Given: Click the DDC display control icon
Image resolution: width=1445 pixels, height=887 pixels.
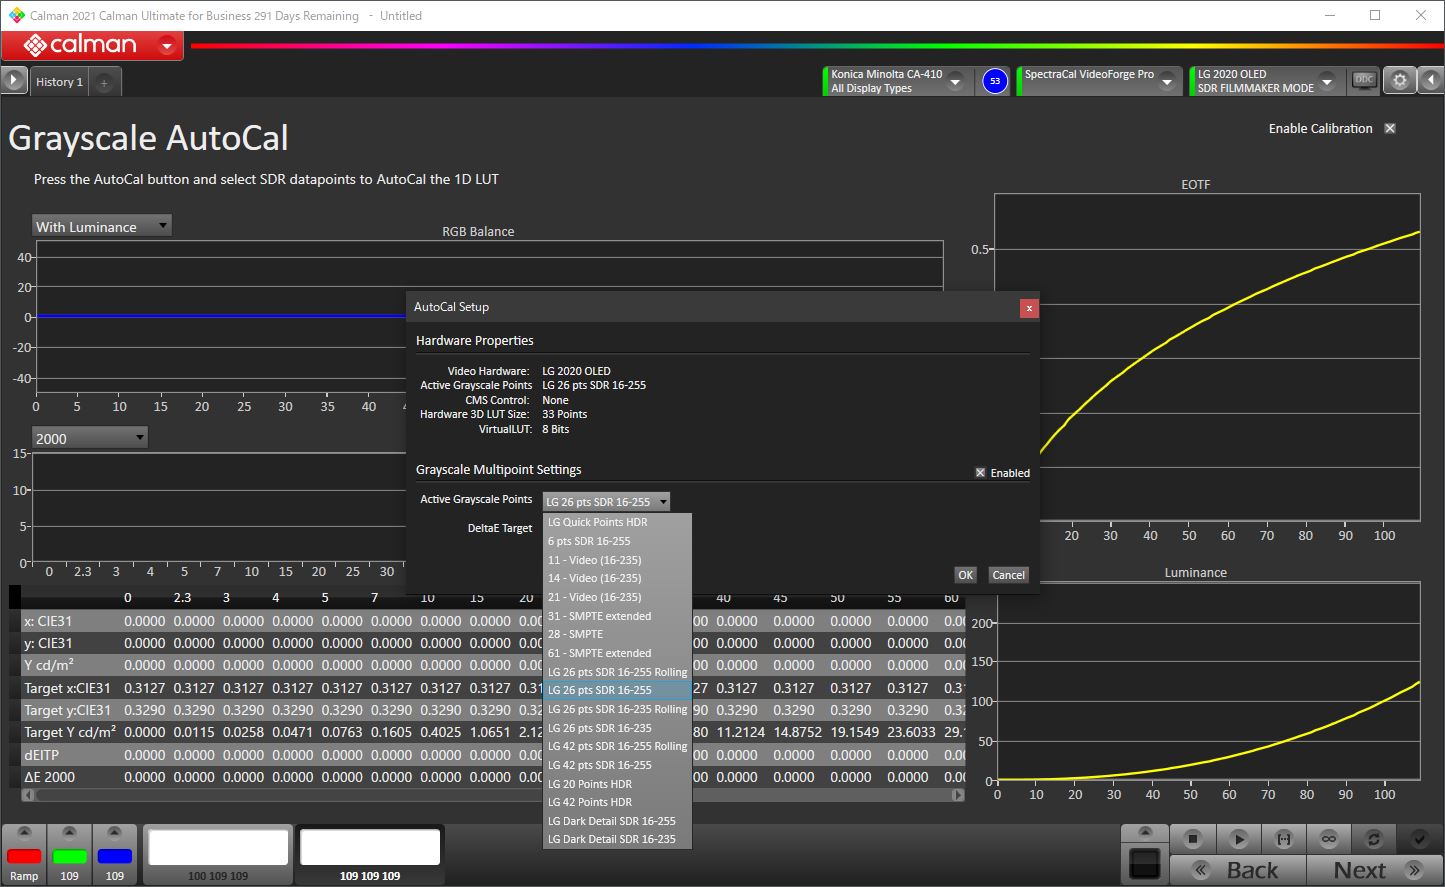Looking at the screenshot, I should [x=1364, y=81].
